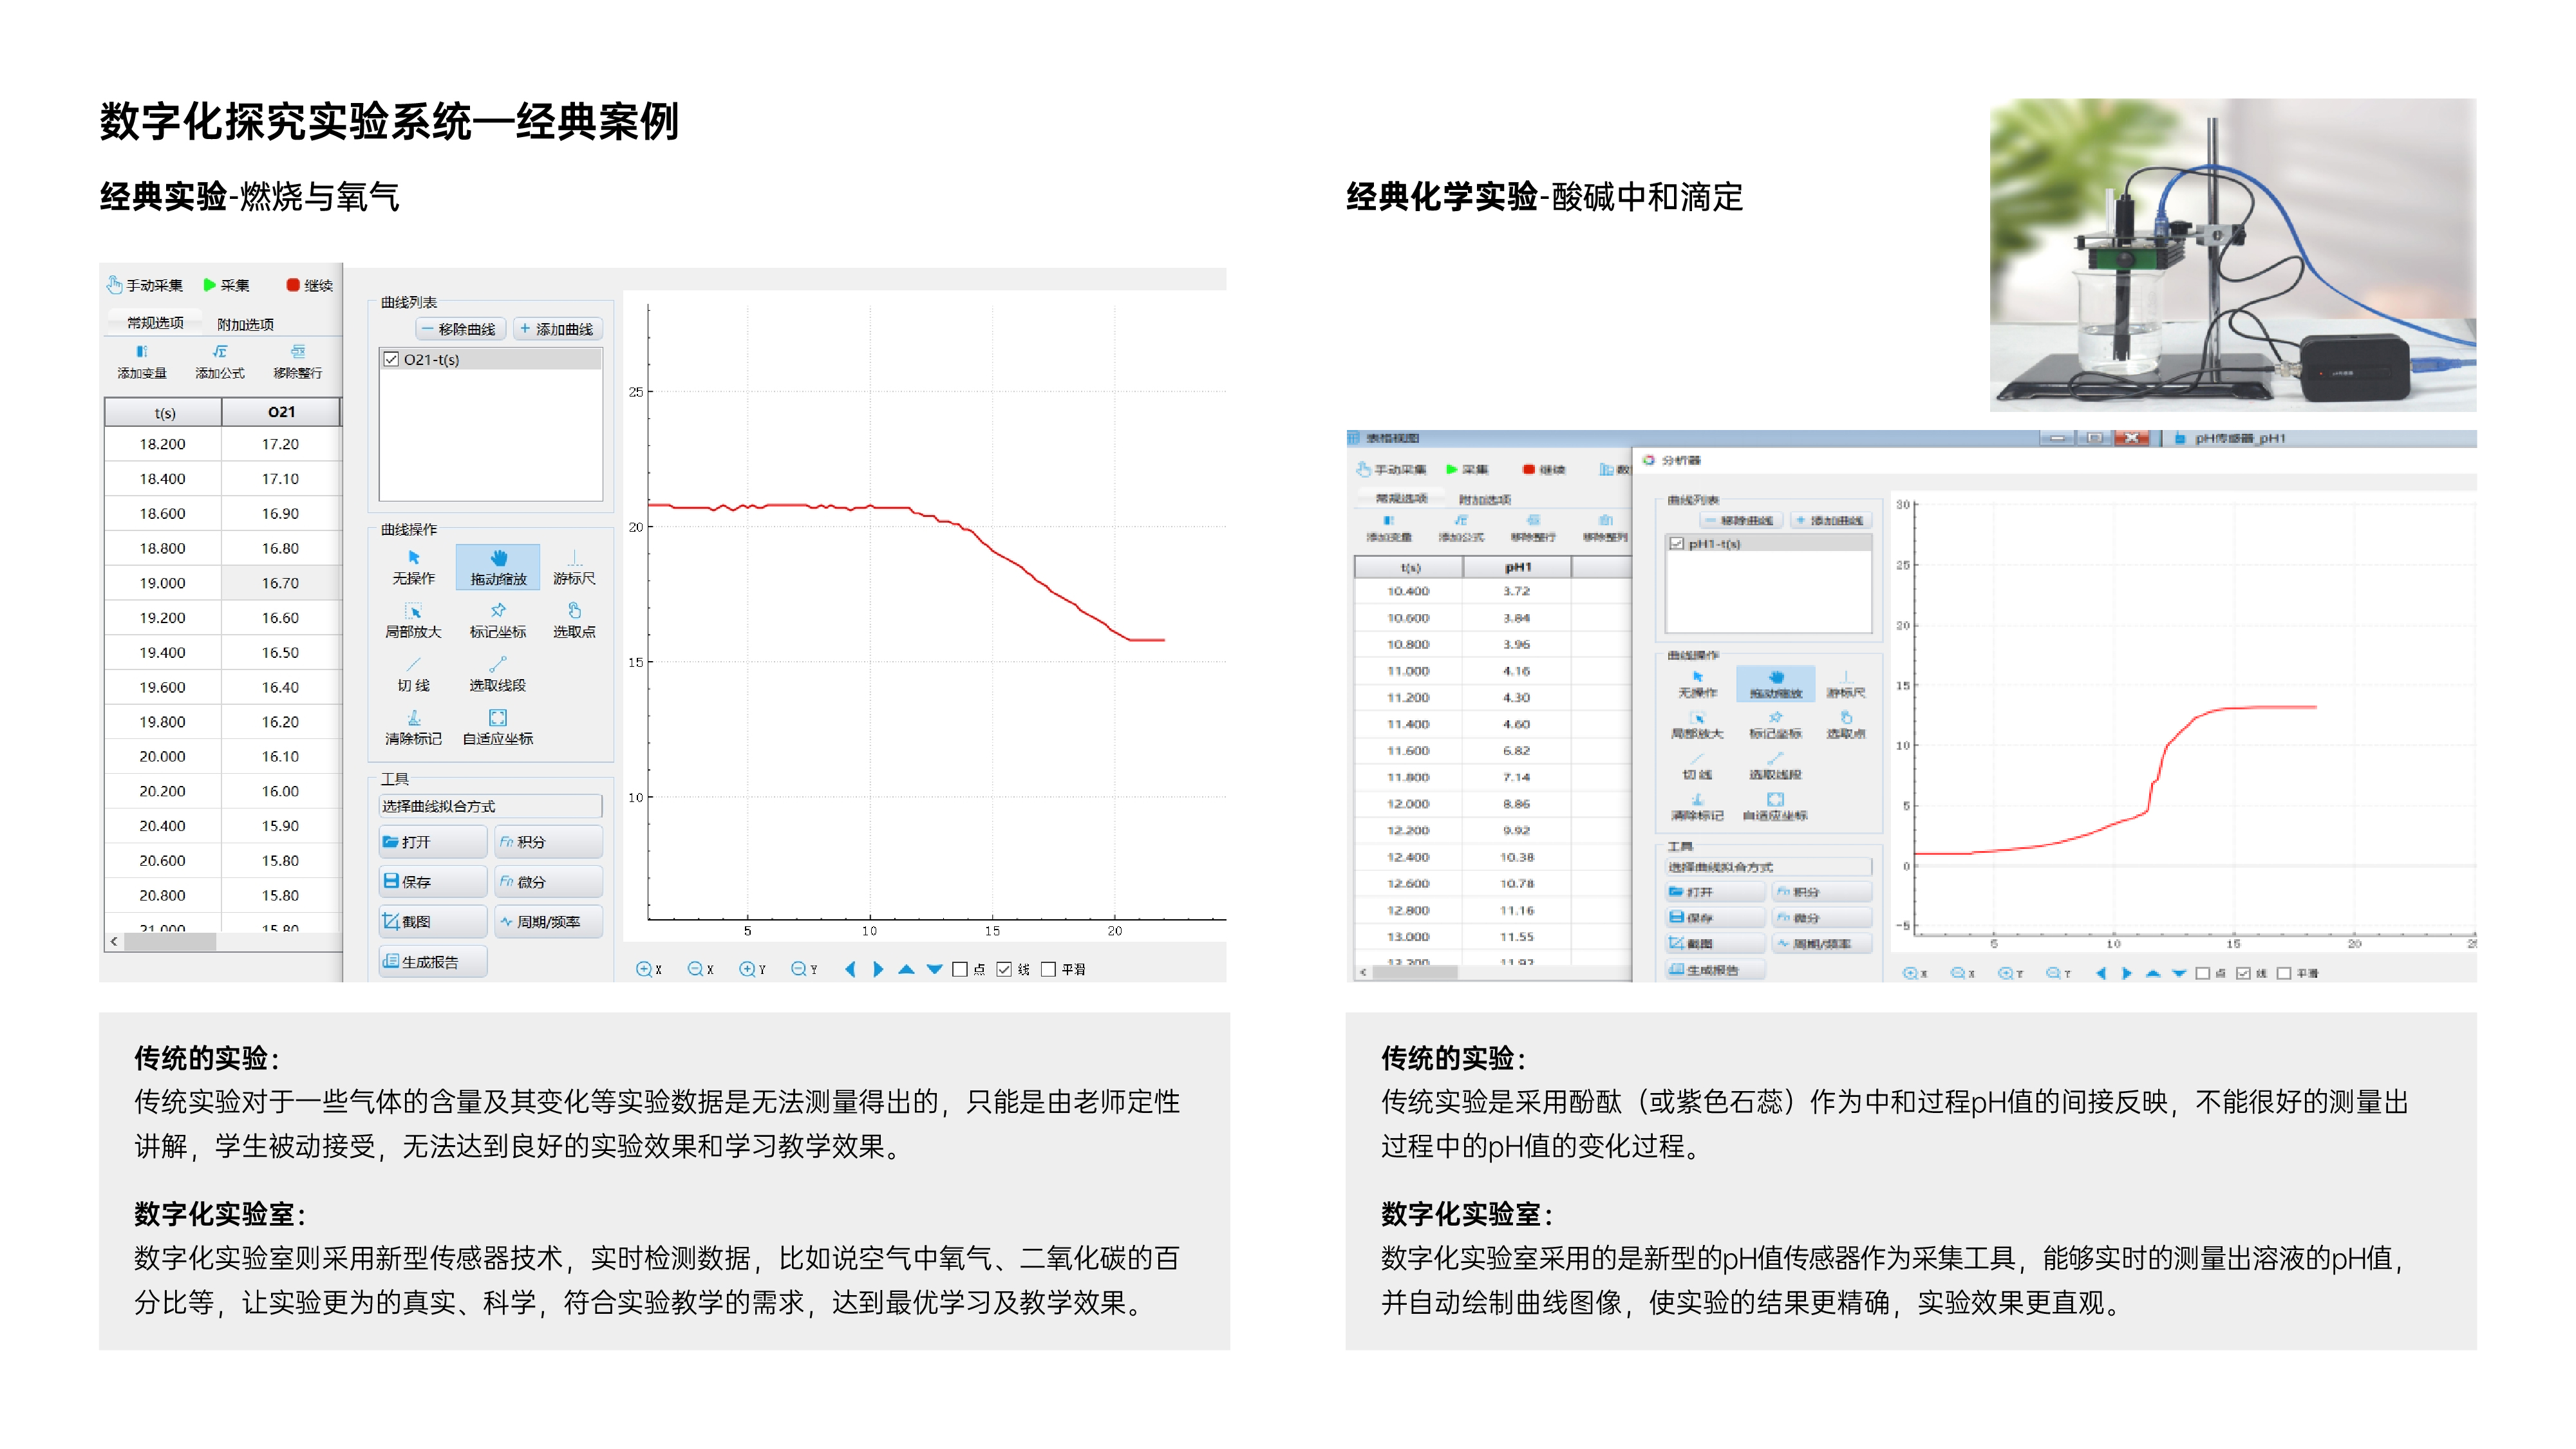
Task: Switch to the 常规选项 tab
Action: (x=155, y=323)
